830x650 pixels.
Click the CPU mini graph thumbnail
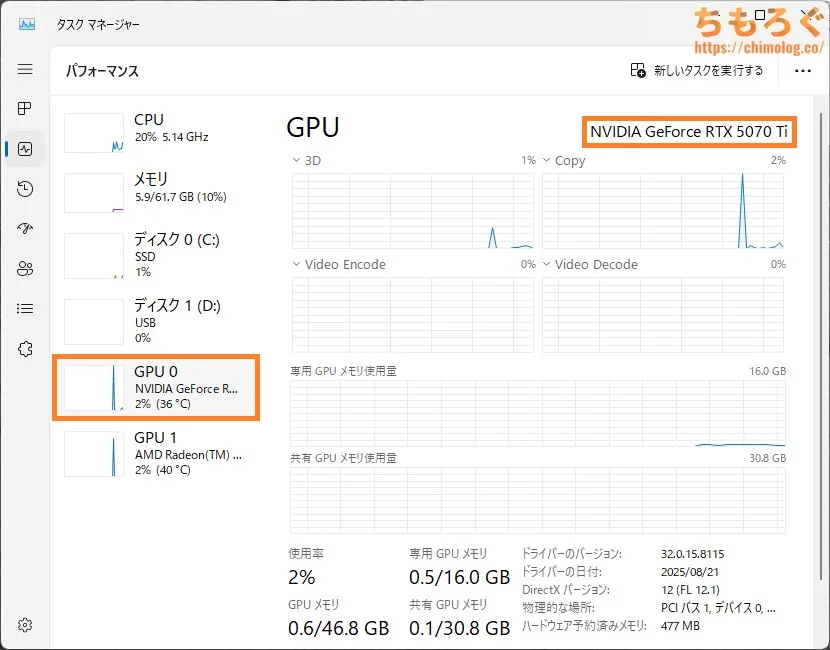point(94,133)
